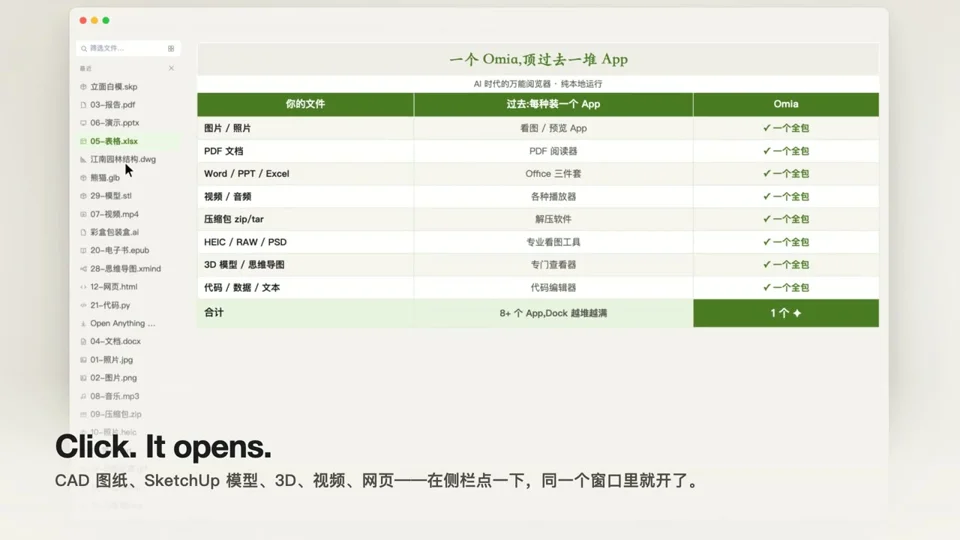
Task: Click the 过去:每种装一个 App column header
Action: (553, 104)
